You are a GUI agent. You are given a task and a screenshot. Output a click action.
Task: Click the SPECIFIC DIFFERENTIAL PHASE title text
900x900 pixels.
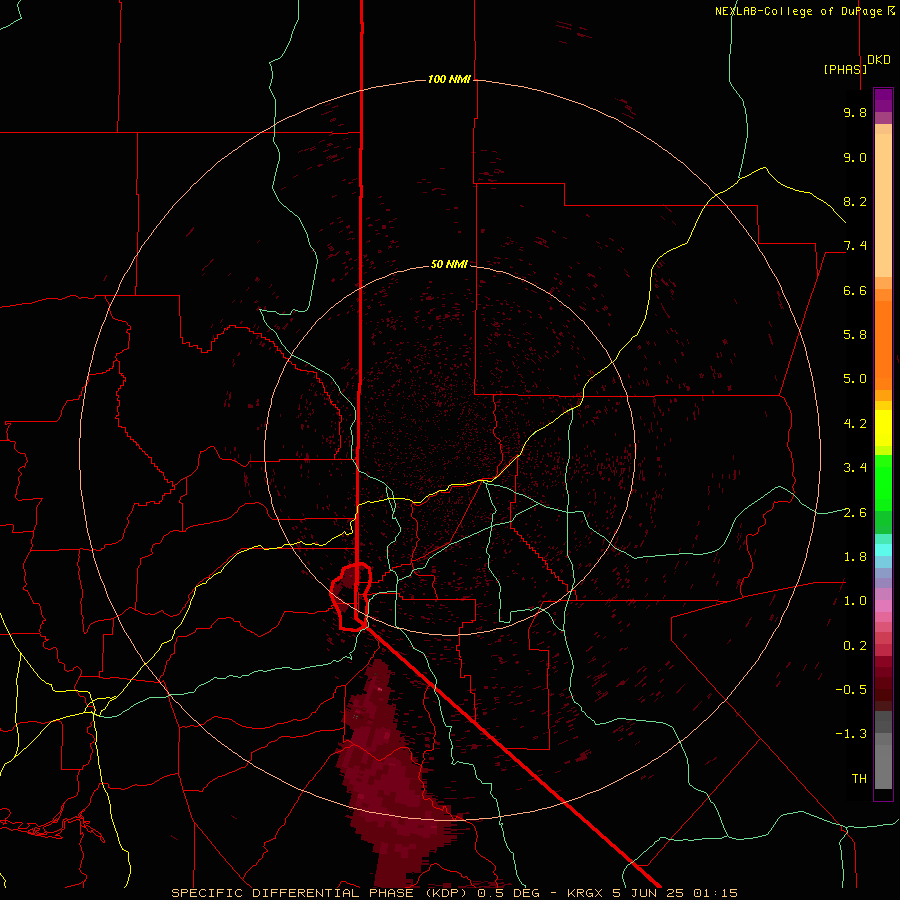292,893
